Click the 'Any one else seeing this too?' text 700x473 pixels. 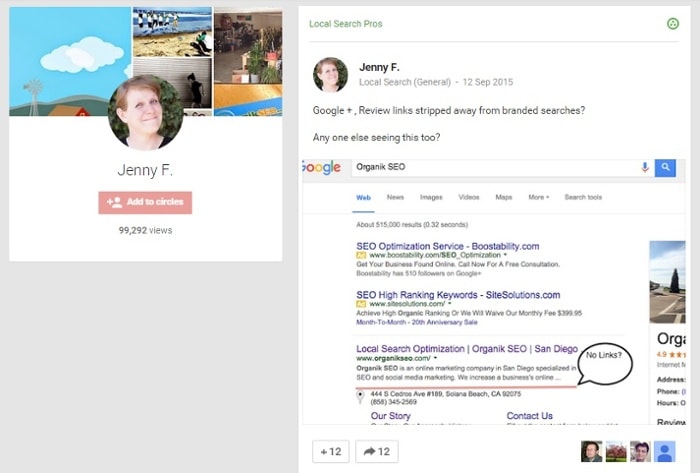(376, 137)
